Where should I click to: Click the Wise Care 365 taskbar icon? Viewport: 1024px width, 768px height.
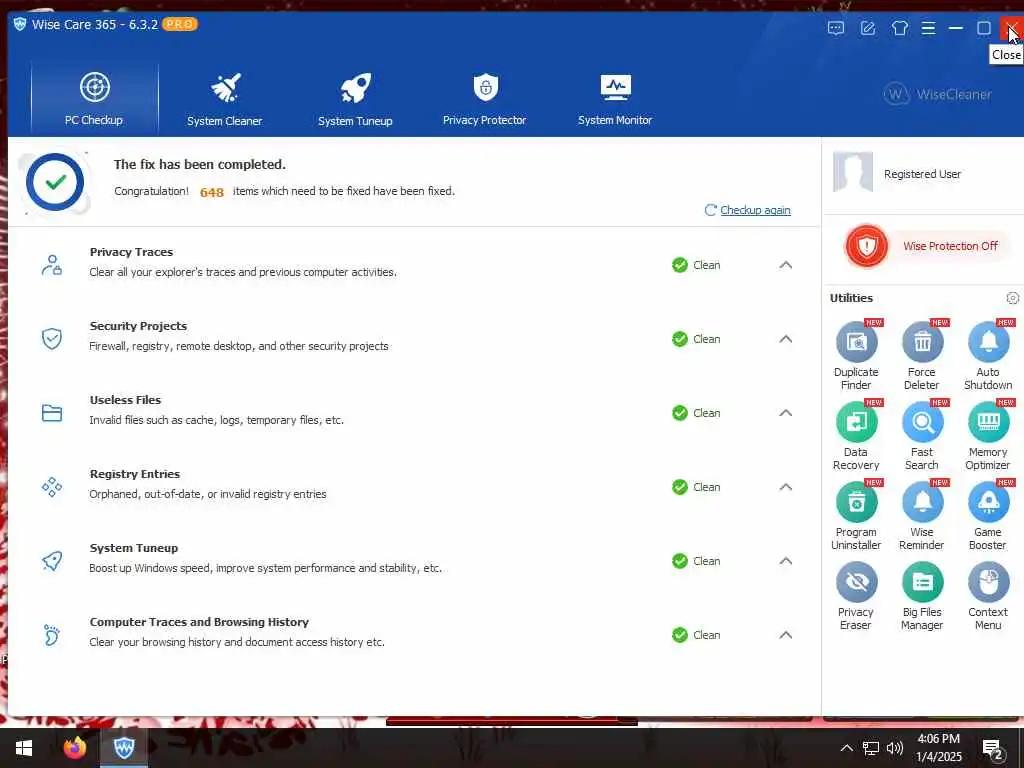[x=123, y=747]
